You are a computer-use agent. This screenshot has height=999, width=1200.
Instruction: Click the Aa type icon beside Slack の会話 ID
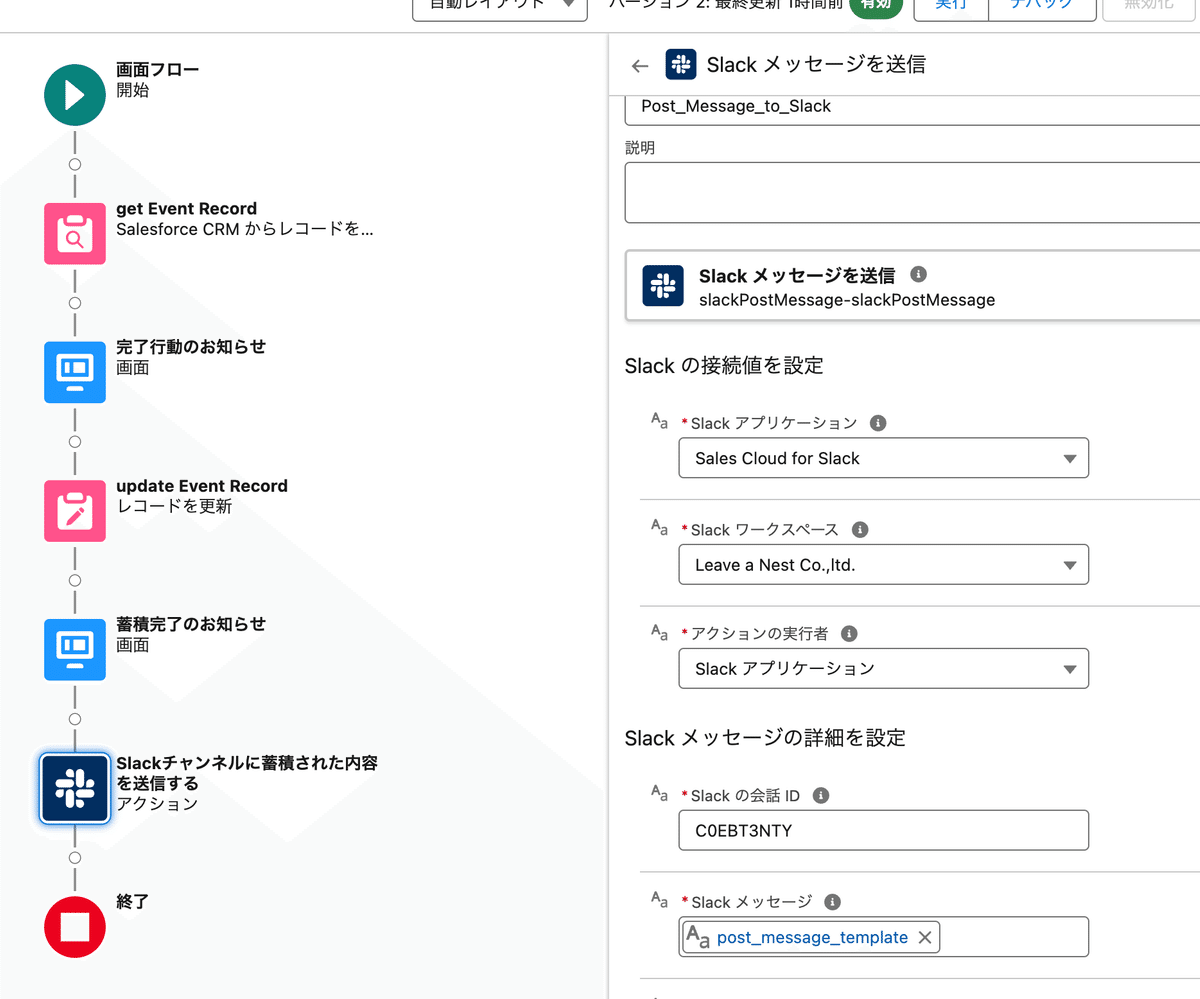658,793
